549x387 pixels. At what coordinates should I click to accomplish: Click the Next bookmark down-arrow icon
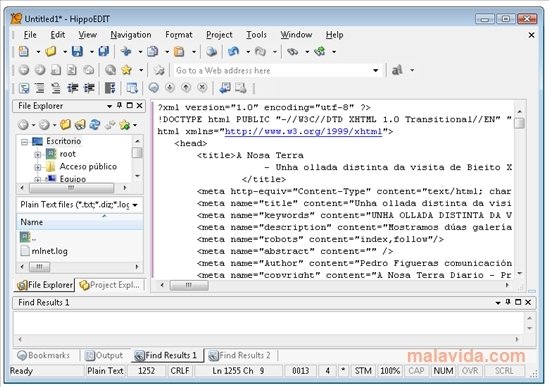170,88
